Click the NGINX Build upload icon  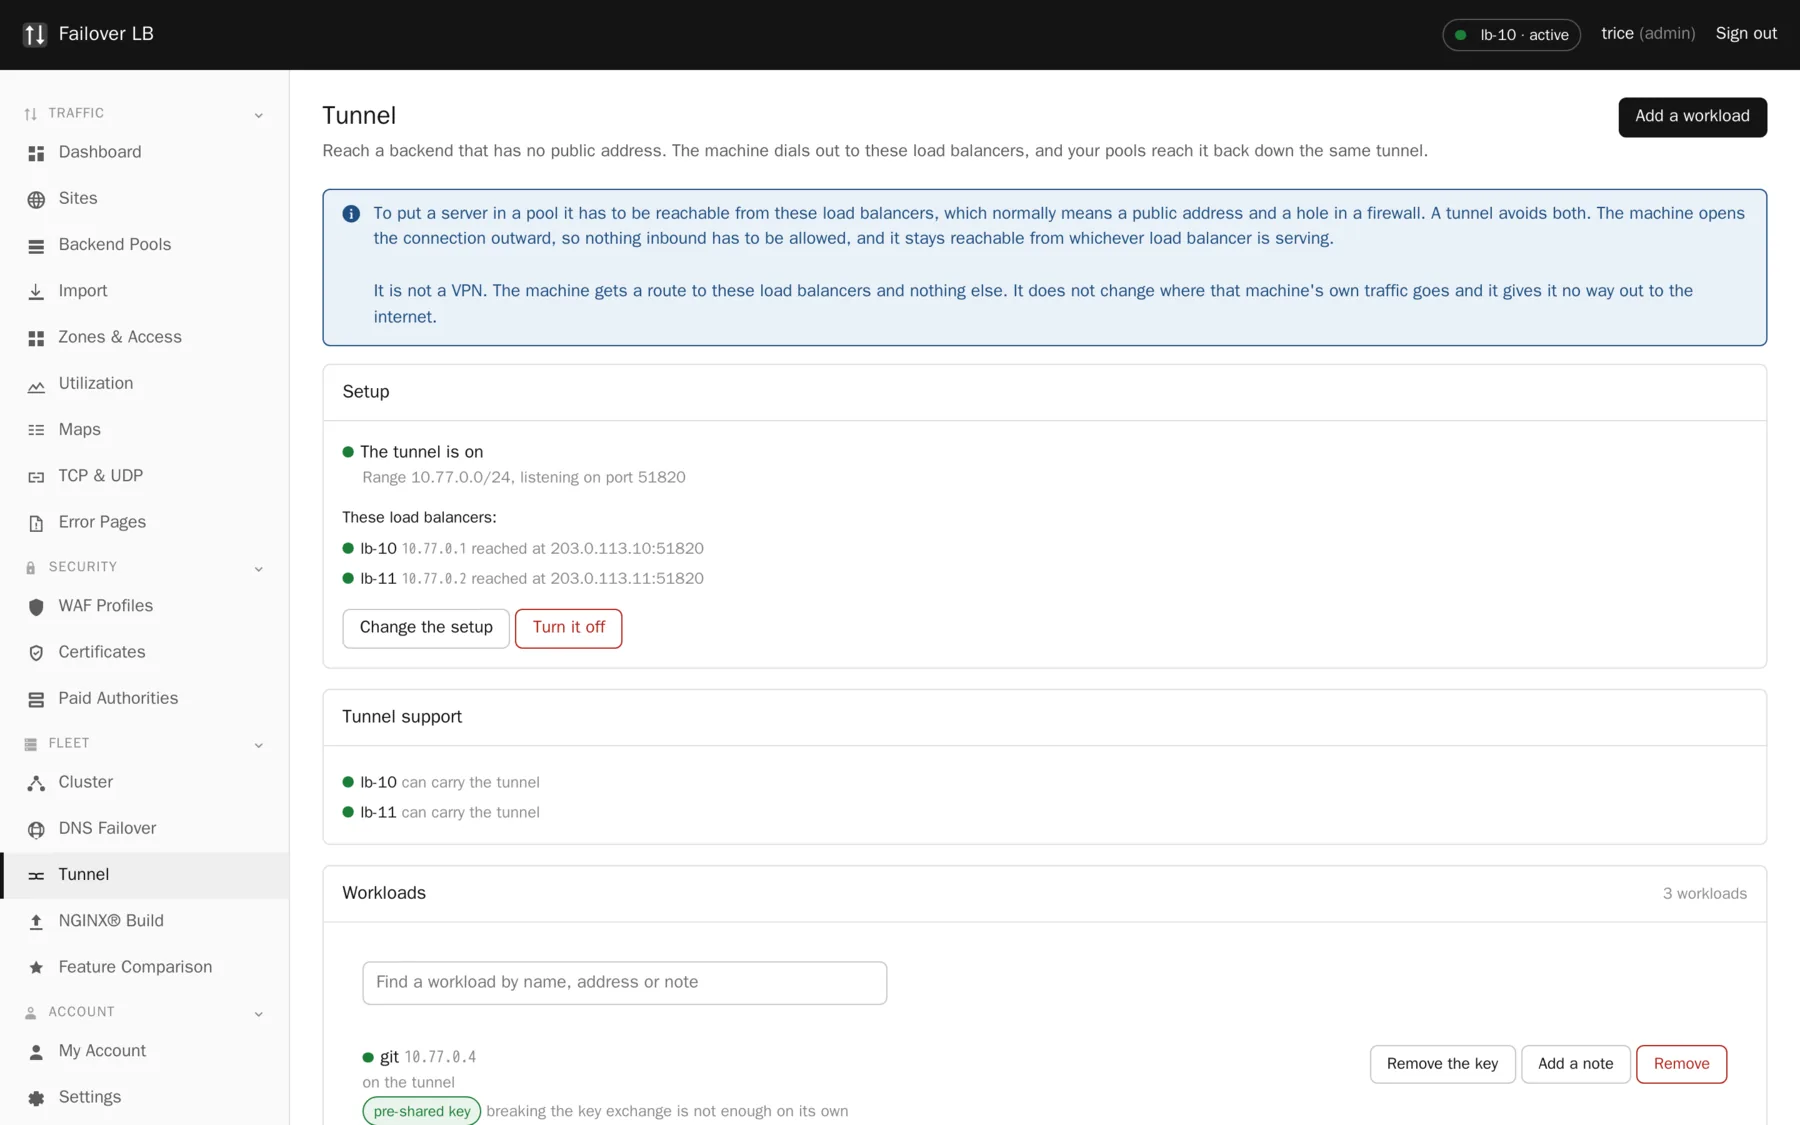point(36,921)
